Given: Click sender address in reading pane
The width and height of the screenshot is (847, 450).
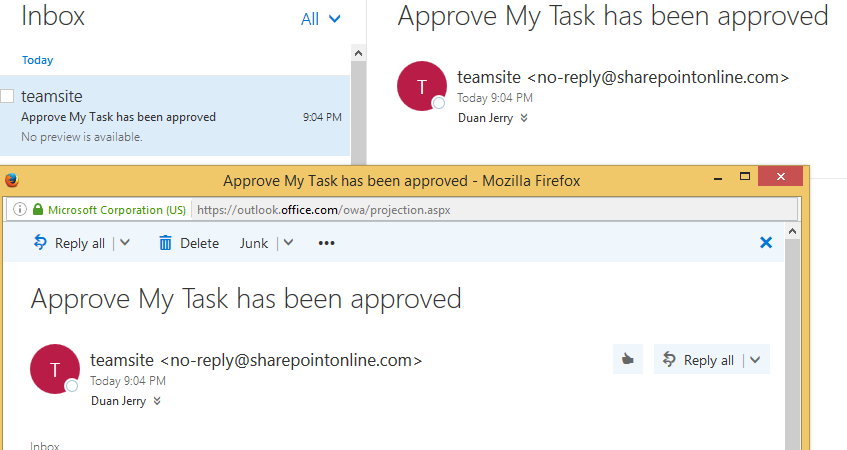Looking at the screenshot, I should 658,77.
